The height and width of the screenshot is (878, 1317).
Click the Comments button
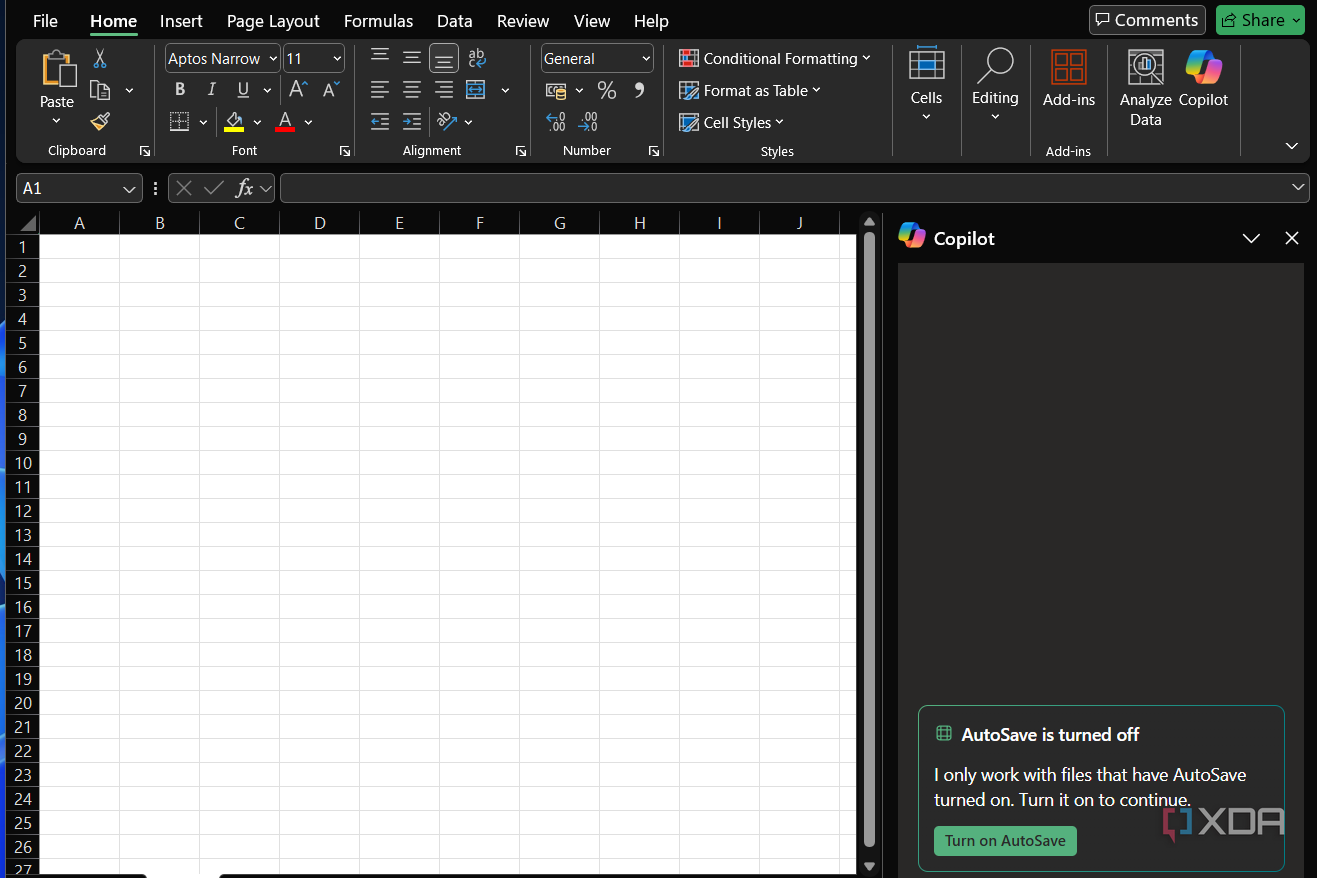[1146, 20]
